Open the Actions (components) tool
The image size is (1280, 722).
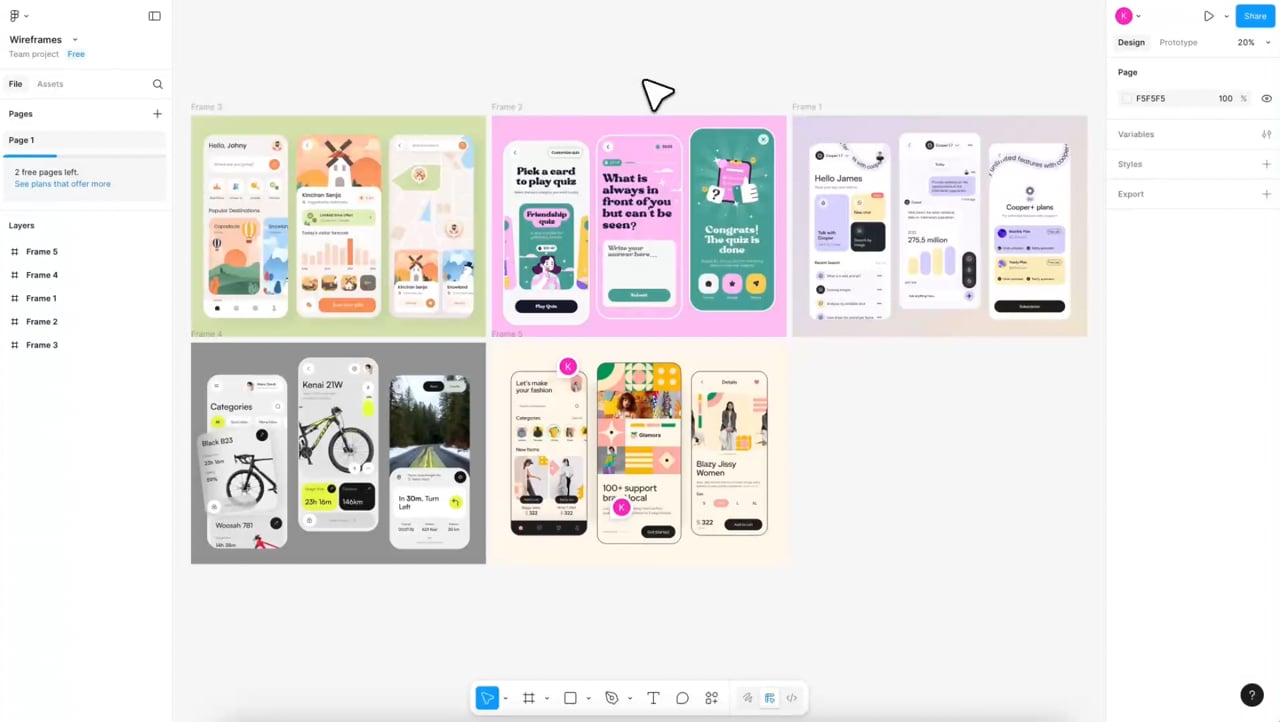(711, 698)
